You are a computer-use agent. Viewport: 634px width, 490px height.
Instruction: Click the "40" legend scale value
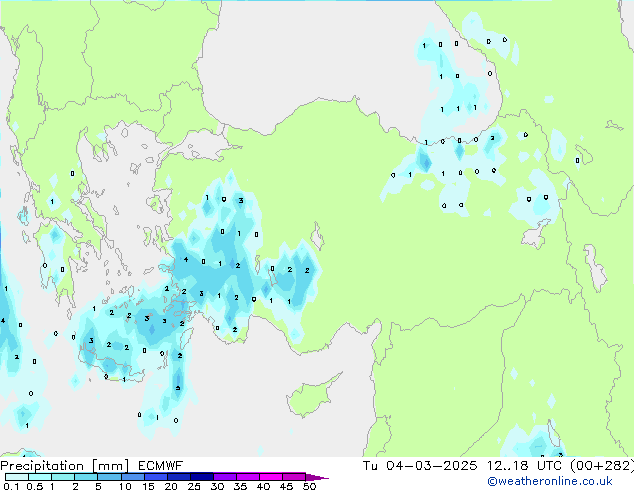coord(263,486)
